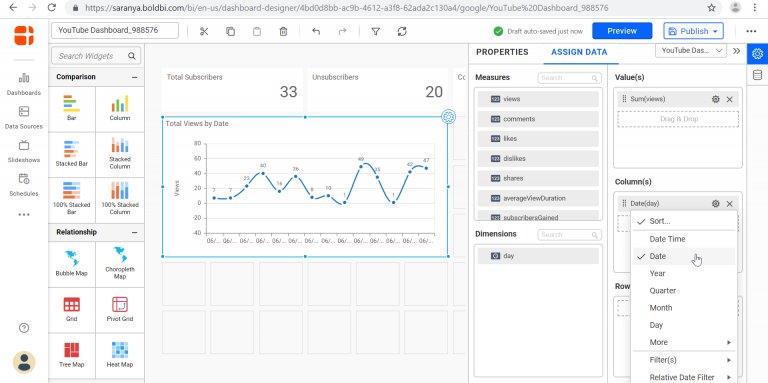Screen dimensions: 768x383
Task: Click the Copy icon in toolbar
Action: pyautogui.click(x=230, y=31)
